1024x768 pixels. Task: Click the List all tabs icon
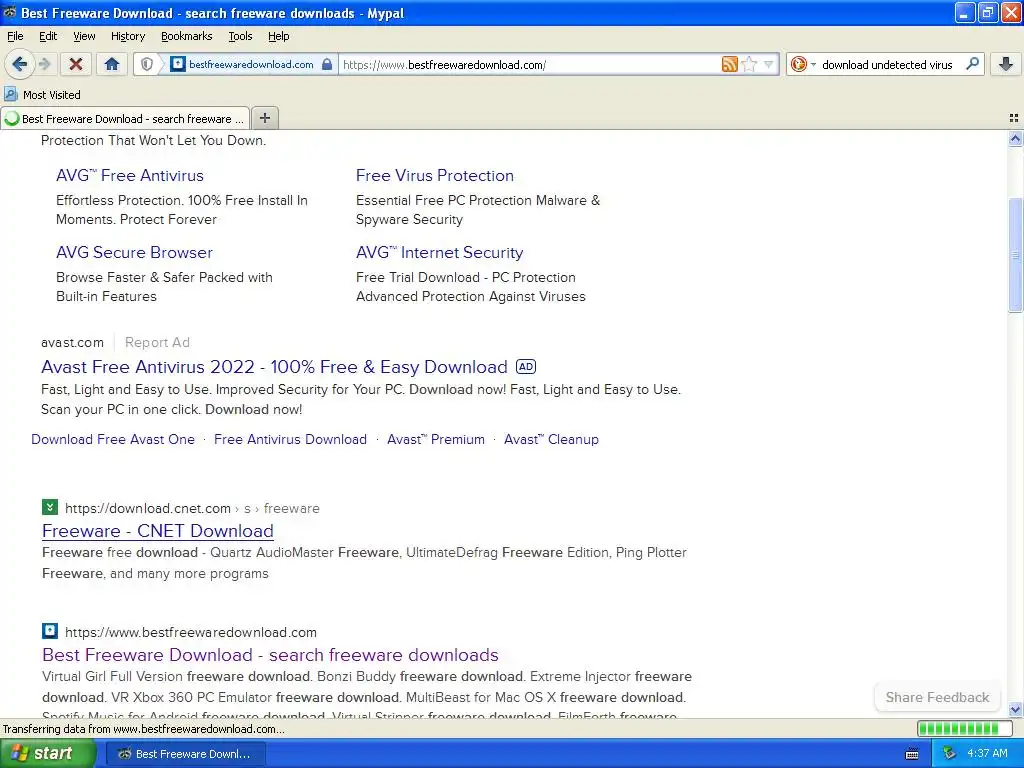tap(1014, 118)
